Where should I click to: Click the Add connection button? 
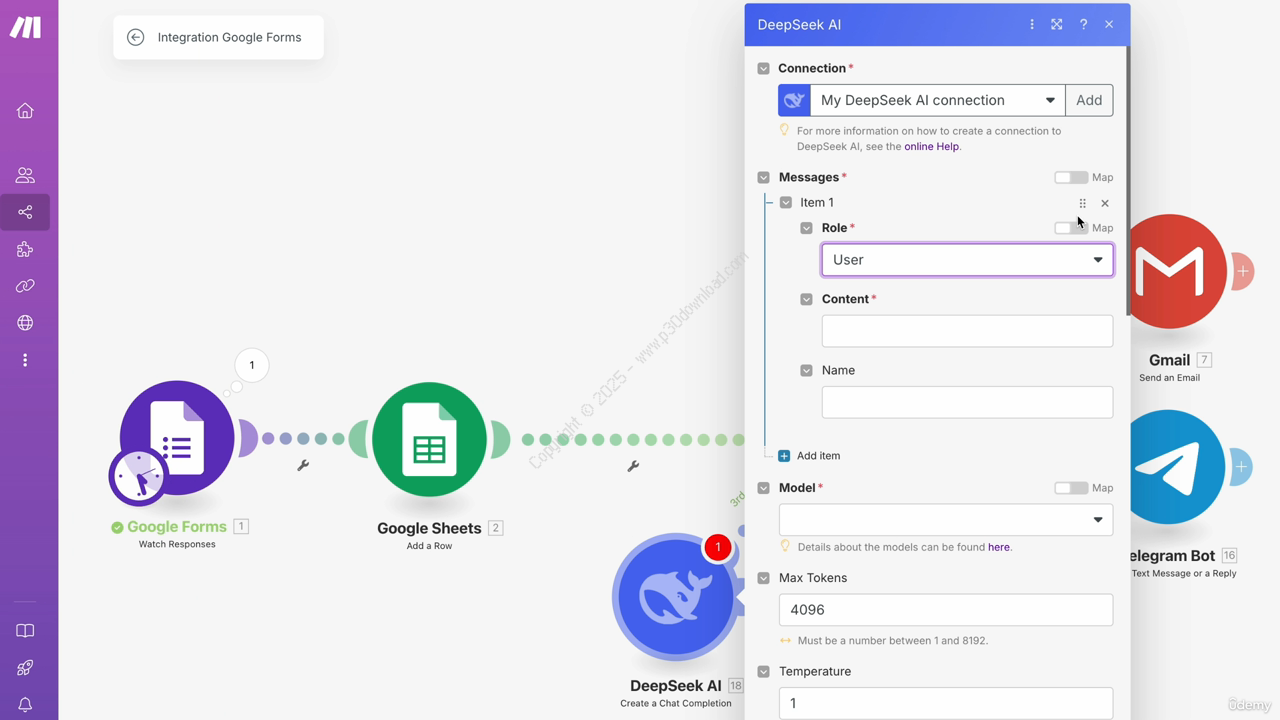[x=1089, y=100]
